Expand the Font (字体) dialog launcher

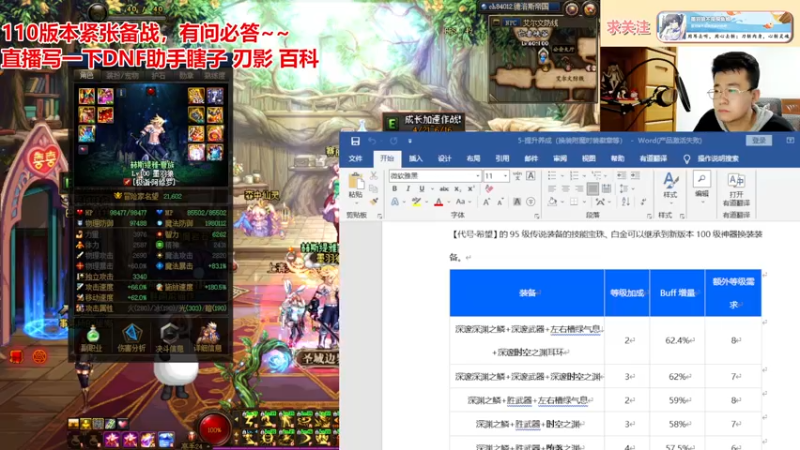point(536,216)
